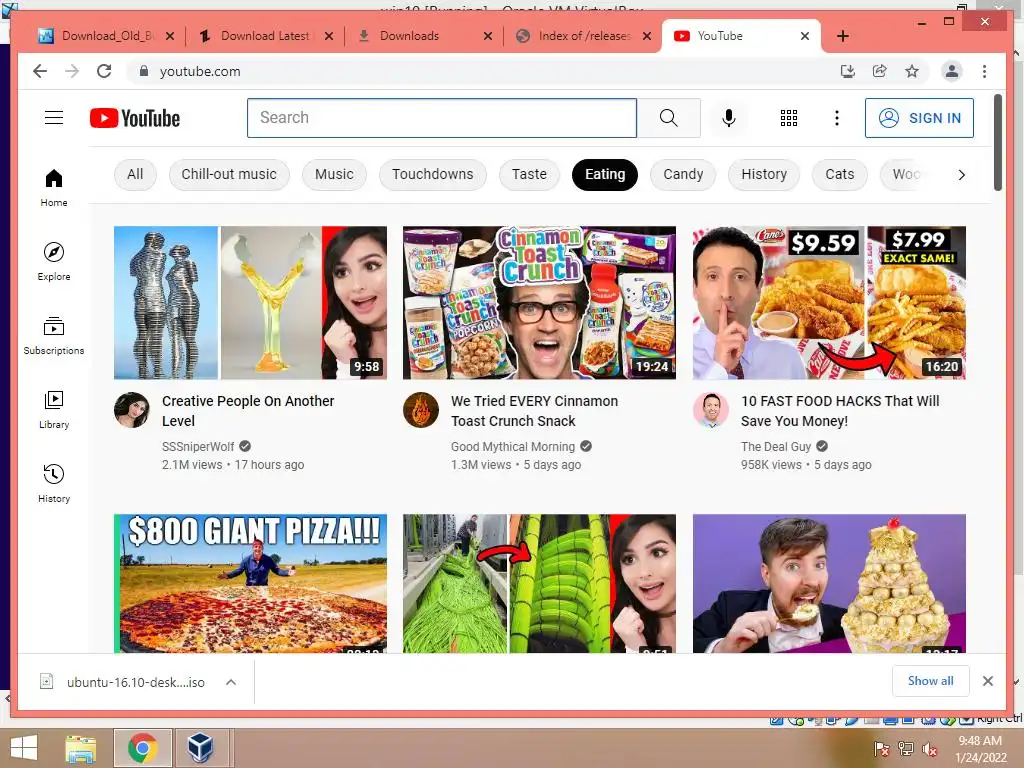Open a new browser tab

(842, 36)
